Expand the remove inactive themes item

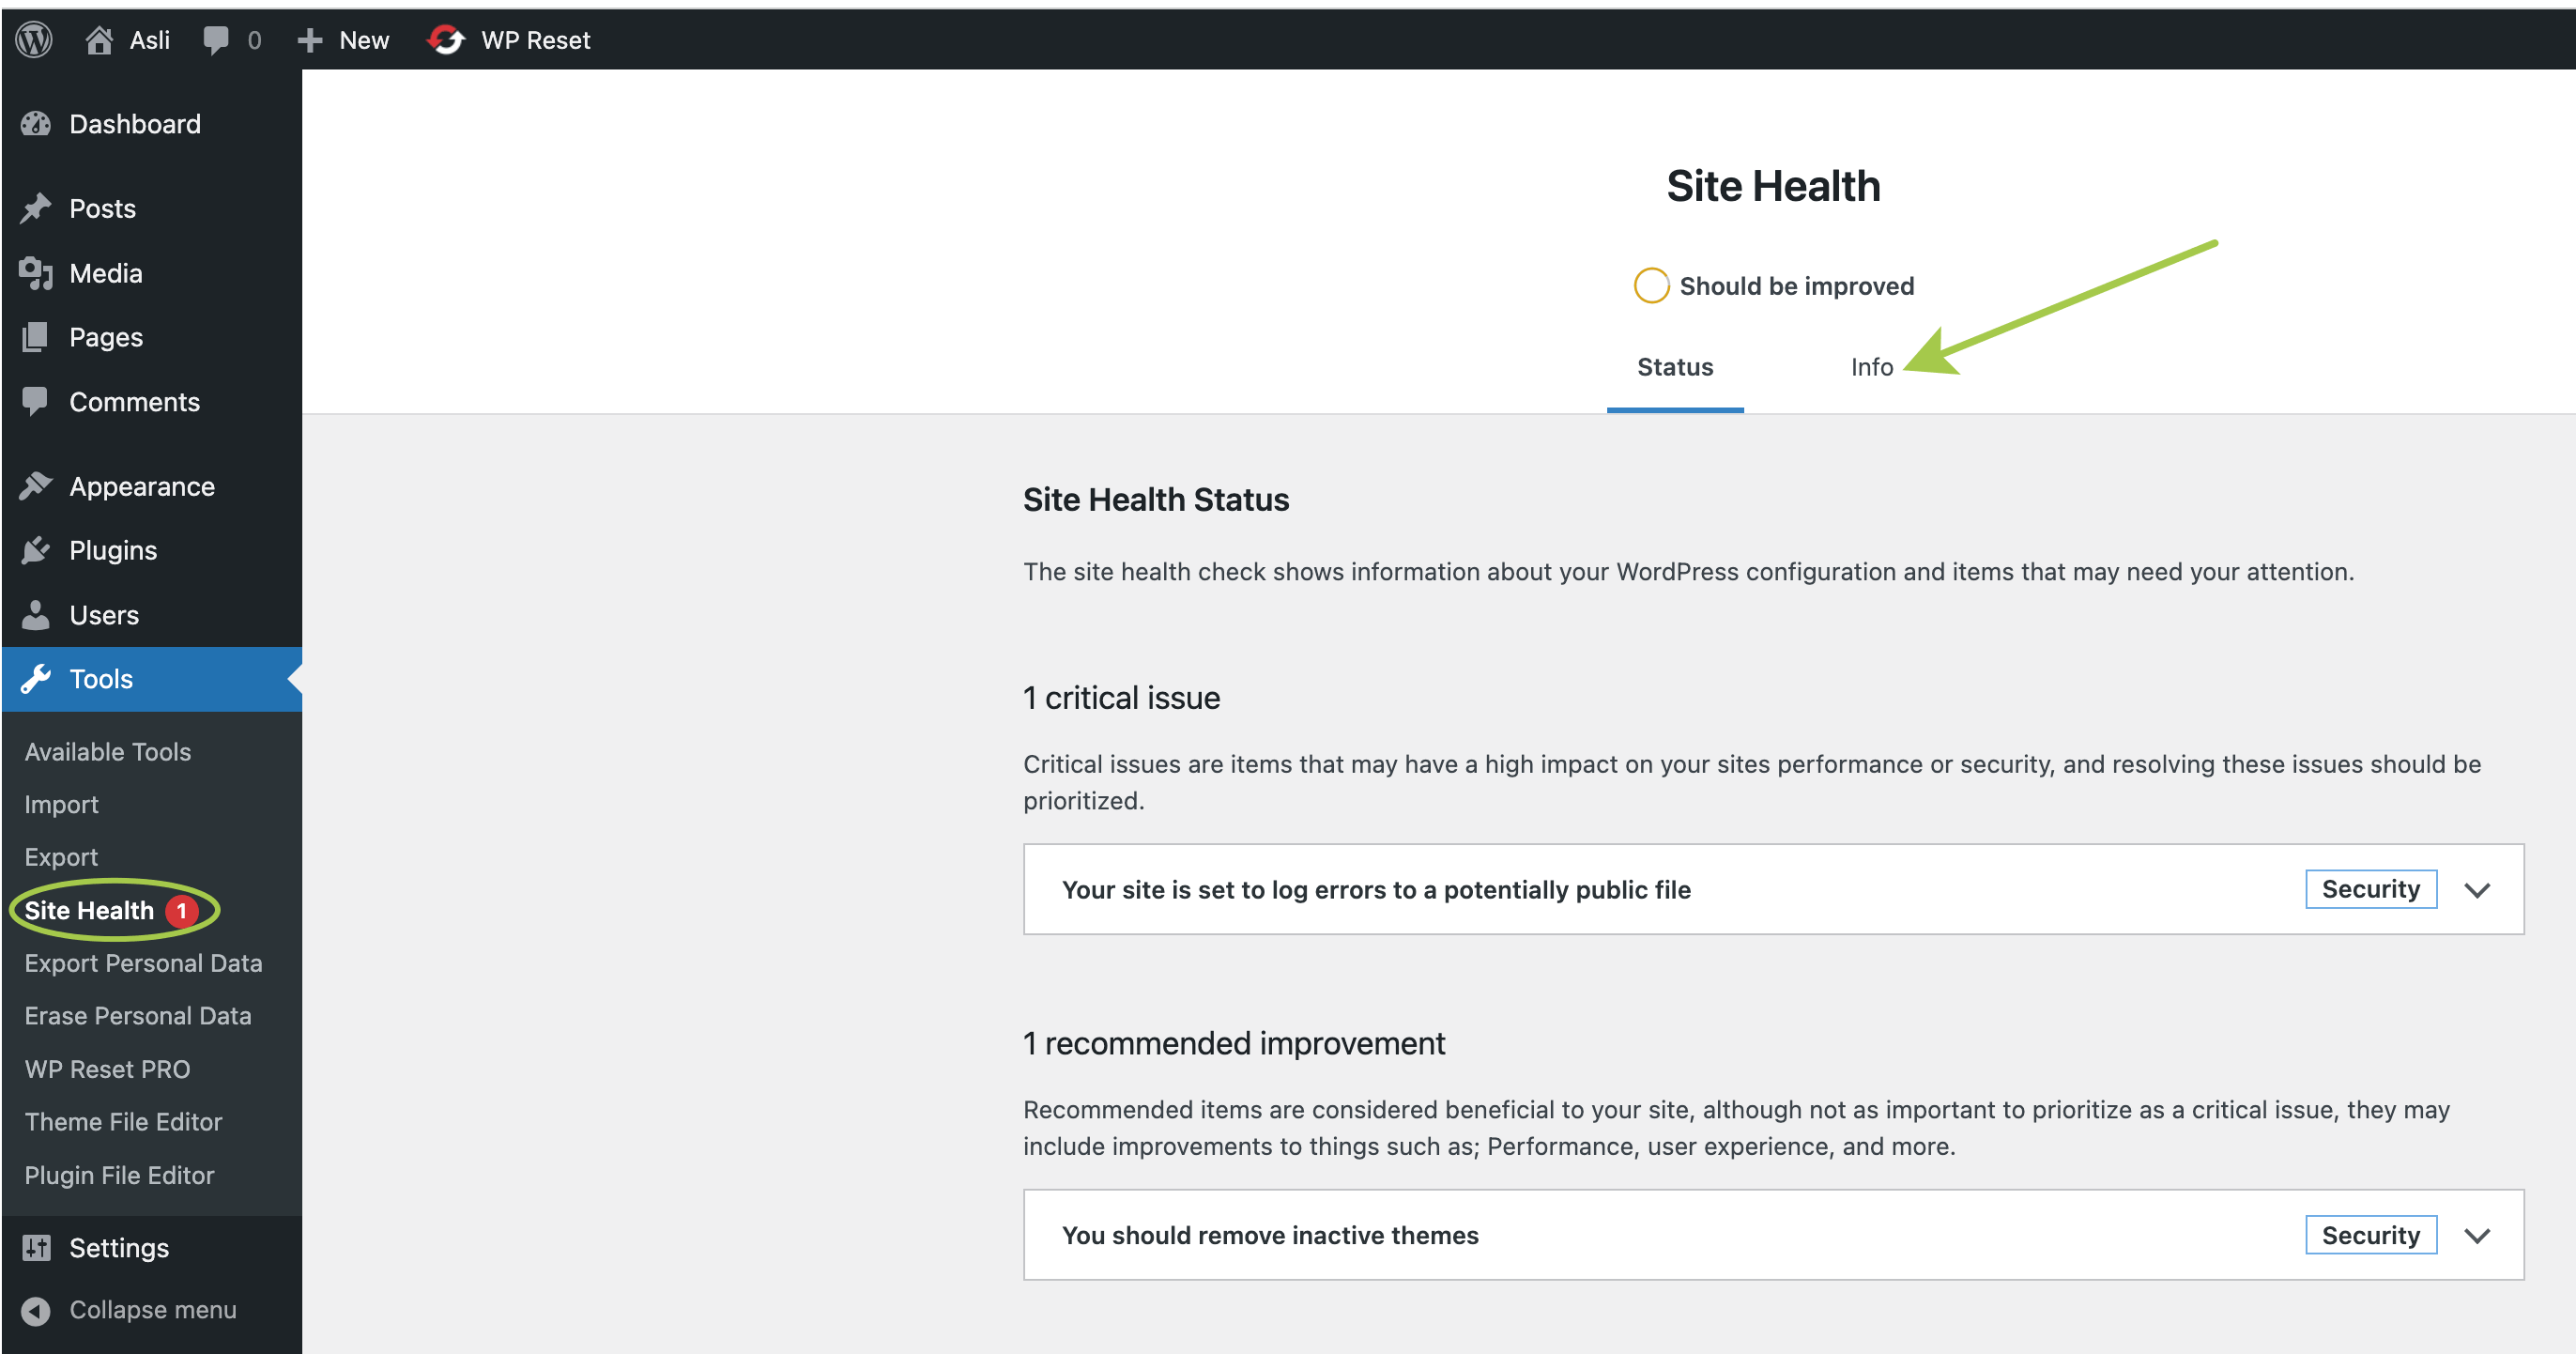tap(2476, 1236)
